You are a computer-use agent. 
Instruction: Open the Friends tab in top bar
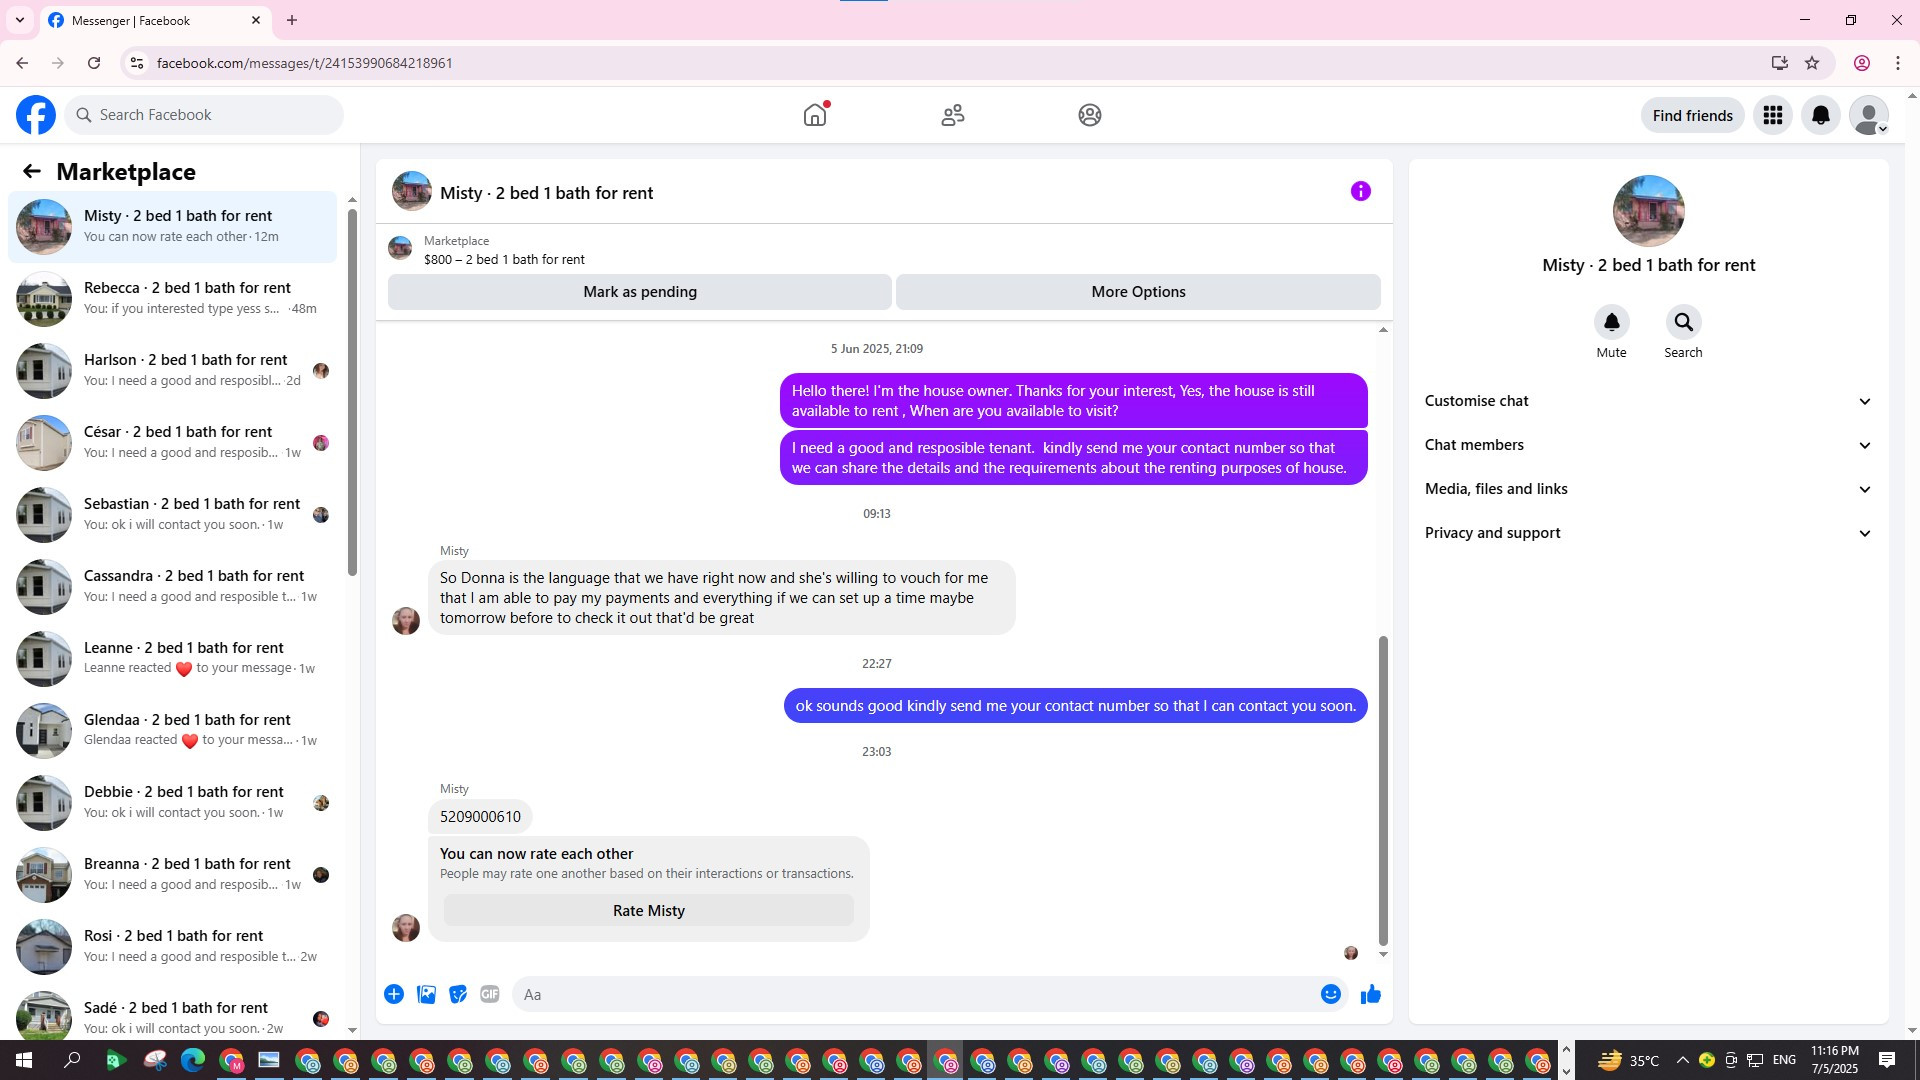coord(952,115)
